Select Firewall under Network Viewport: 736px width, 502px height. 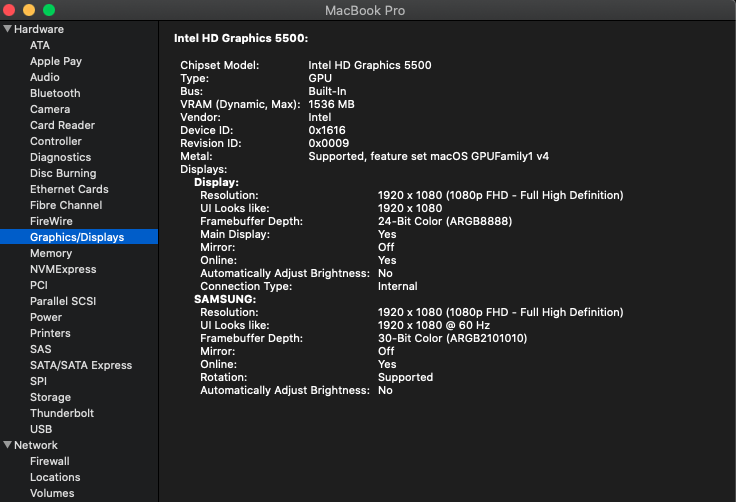click(x=49, y=461)
